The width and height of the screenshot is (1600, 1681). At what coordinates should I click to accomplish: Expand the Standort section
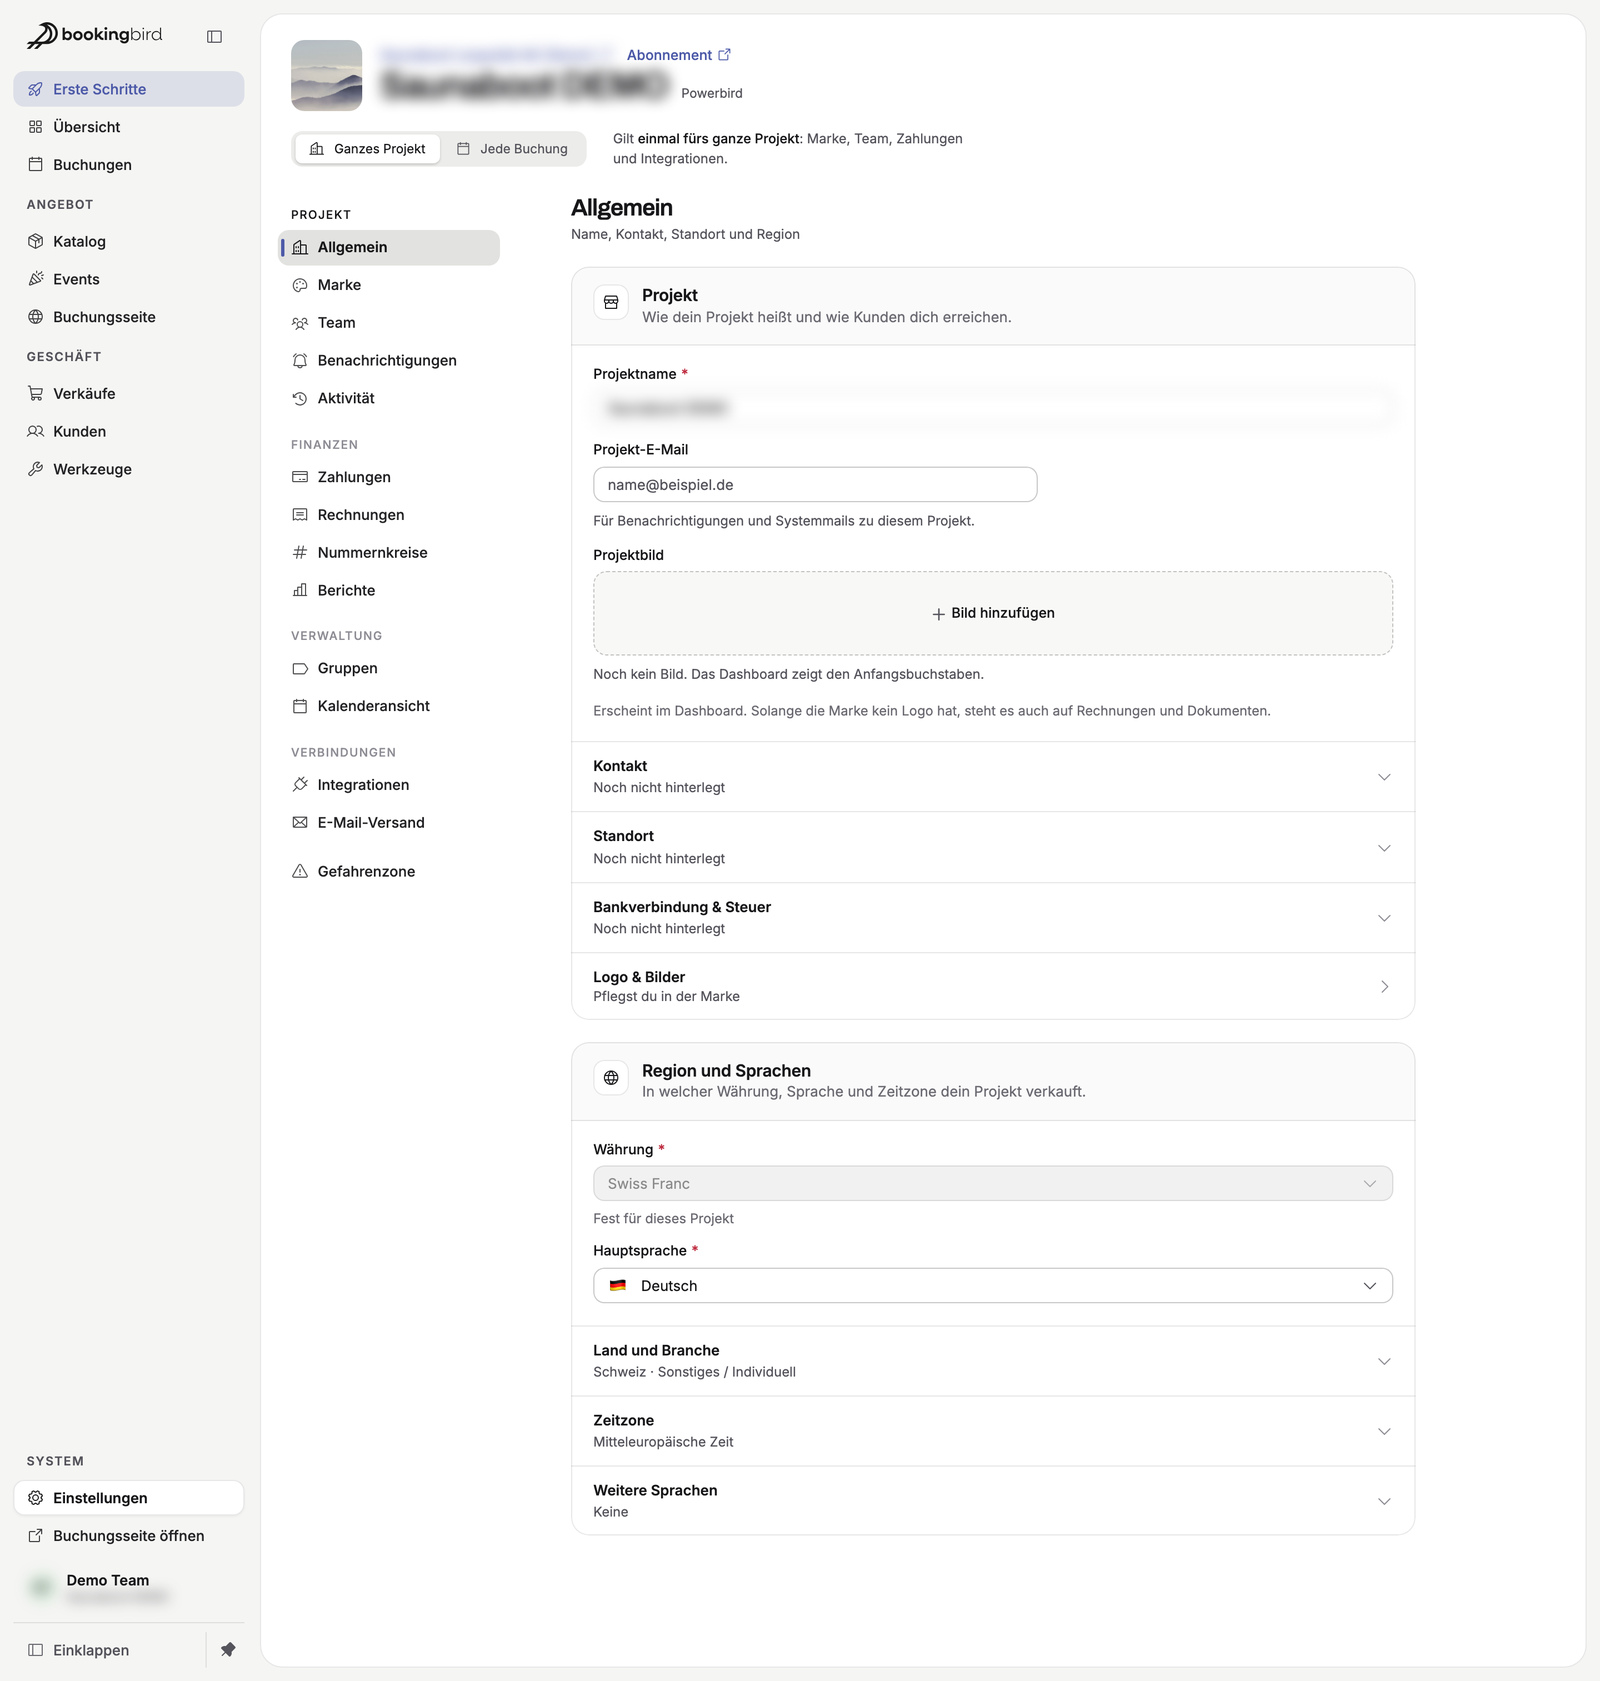point(992,847)
